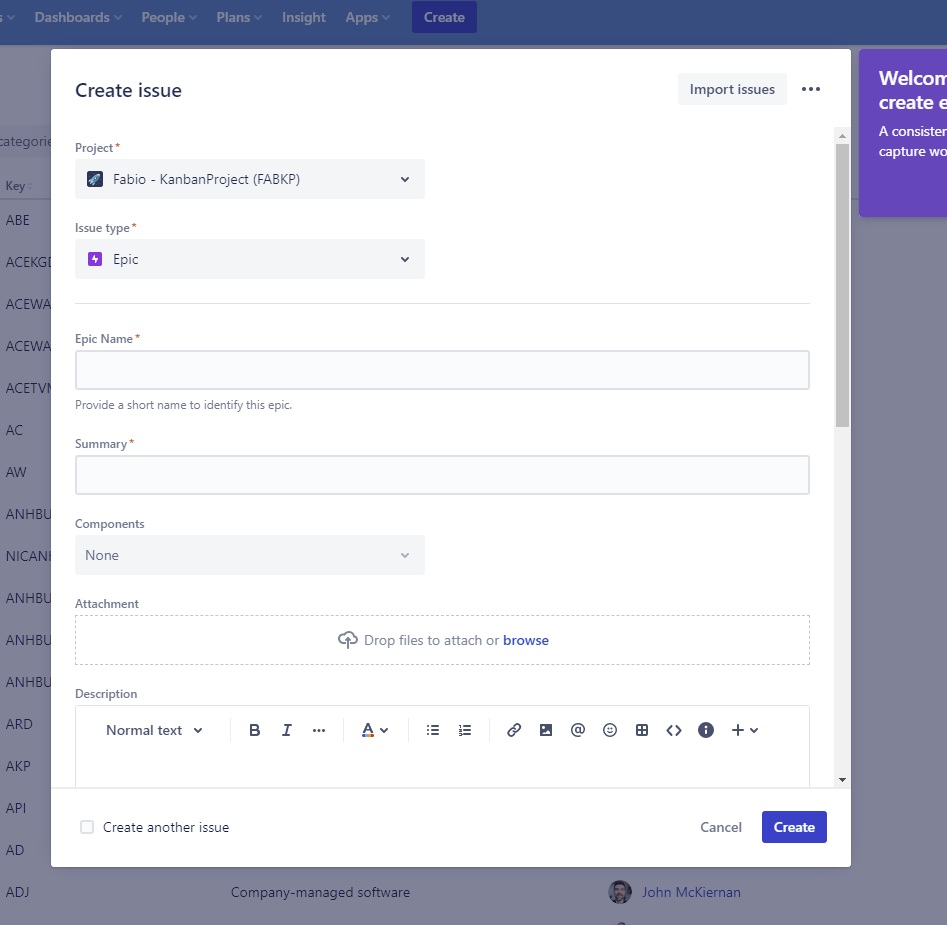This screenshot has height=925, width=947.
Task: Open text color picker
Action: pyautogui.click(x=374, y=730)
